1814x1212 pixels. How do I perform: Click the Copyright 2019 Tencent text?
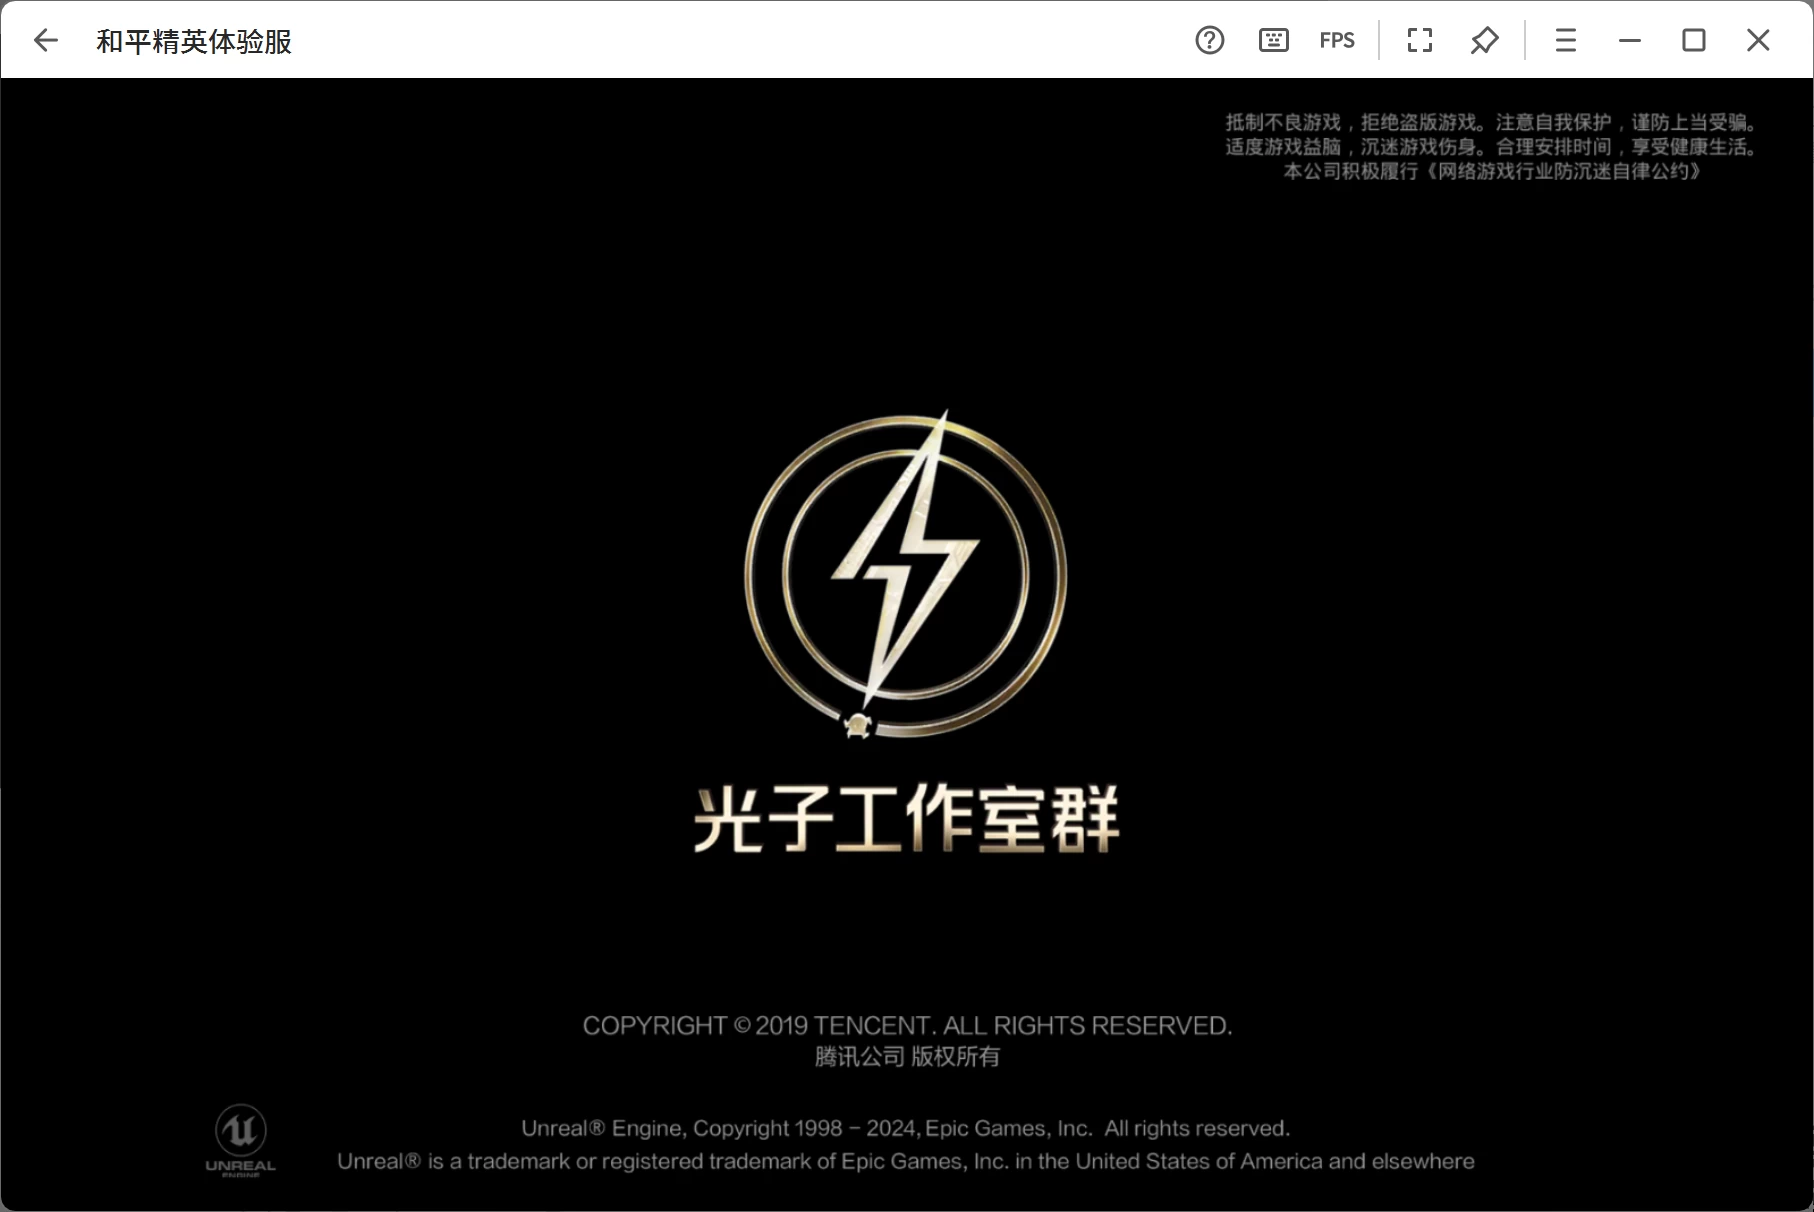coord(907,1026)
